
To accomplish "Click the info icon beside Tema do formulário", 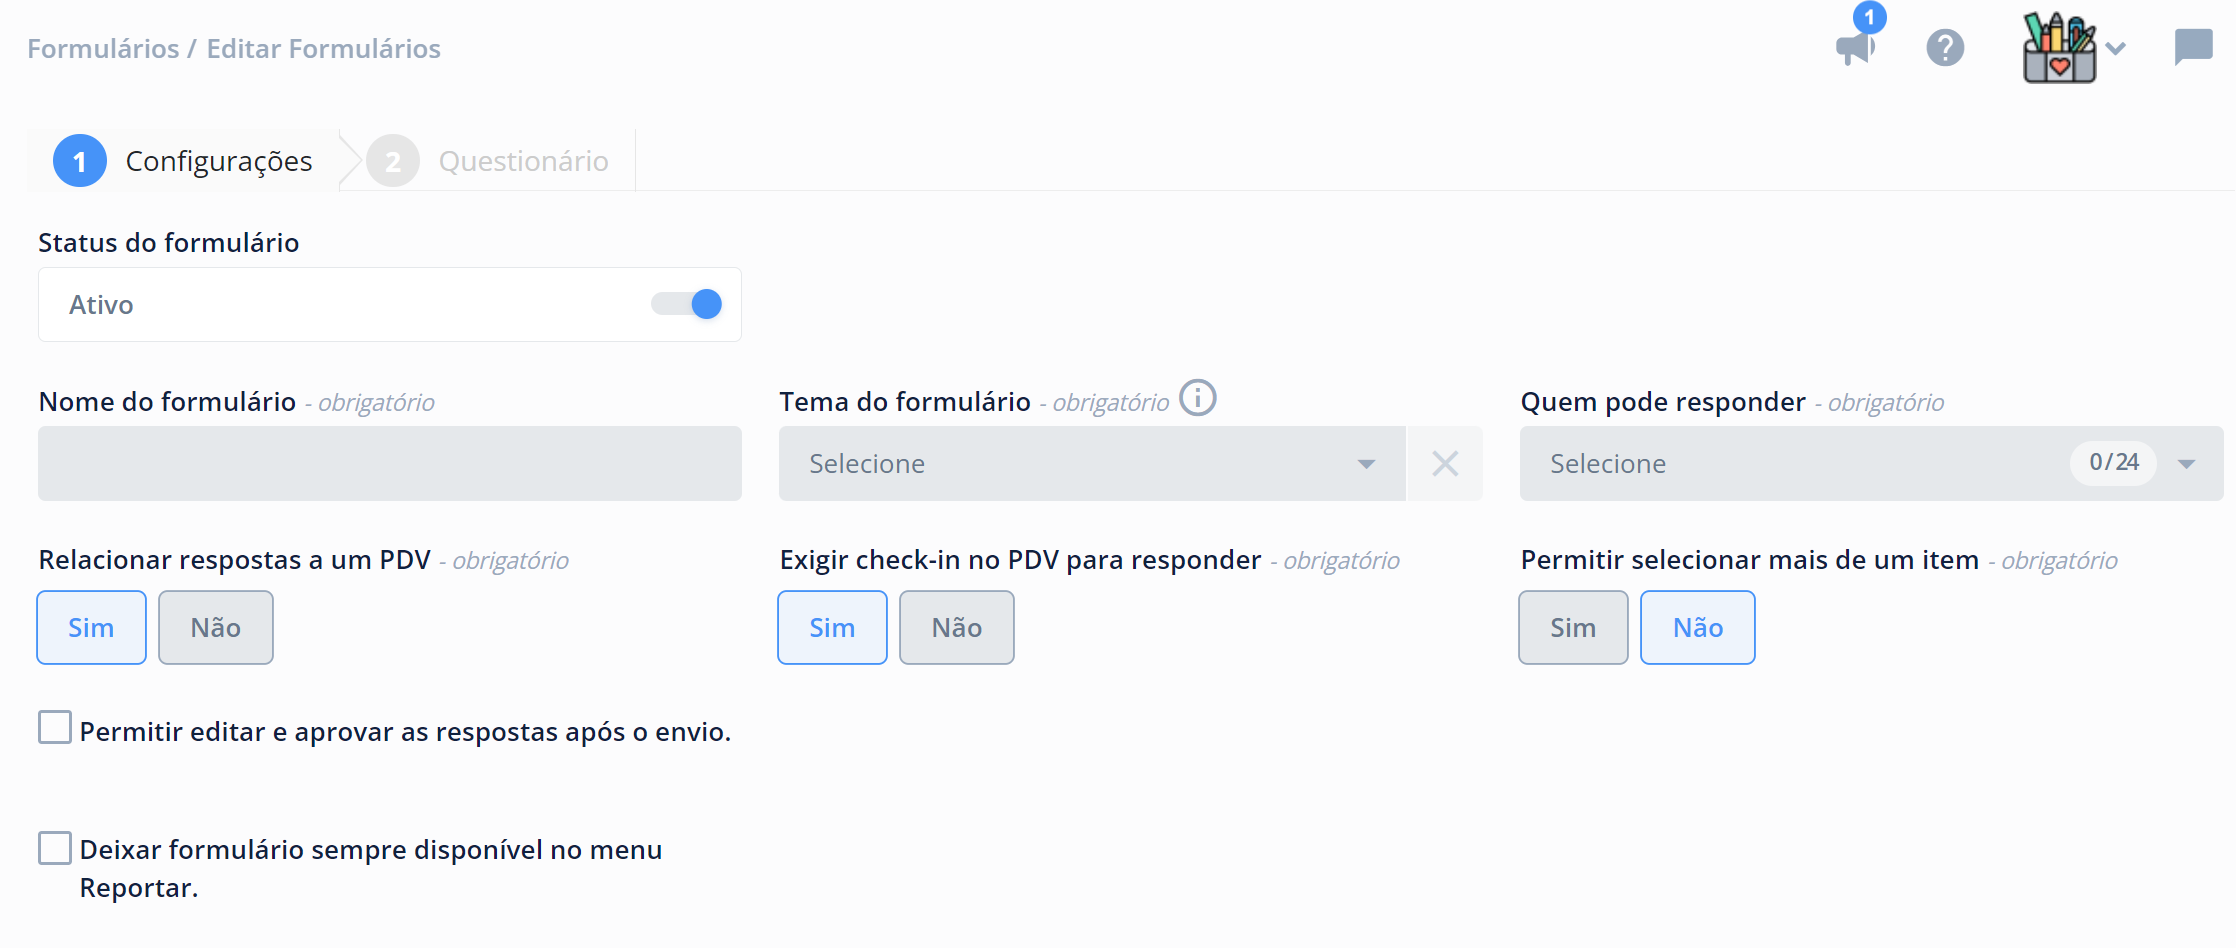I will tap(1198, 398).
